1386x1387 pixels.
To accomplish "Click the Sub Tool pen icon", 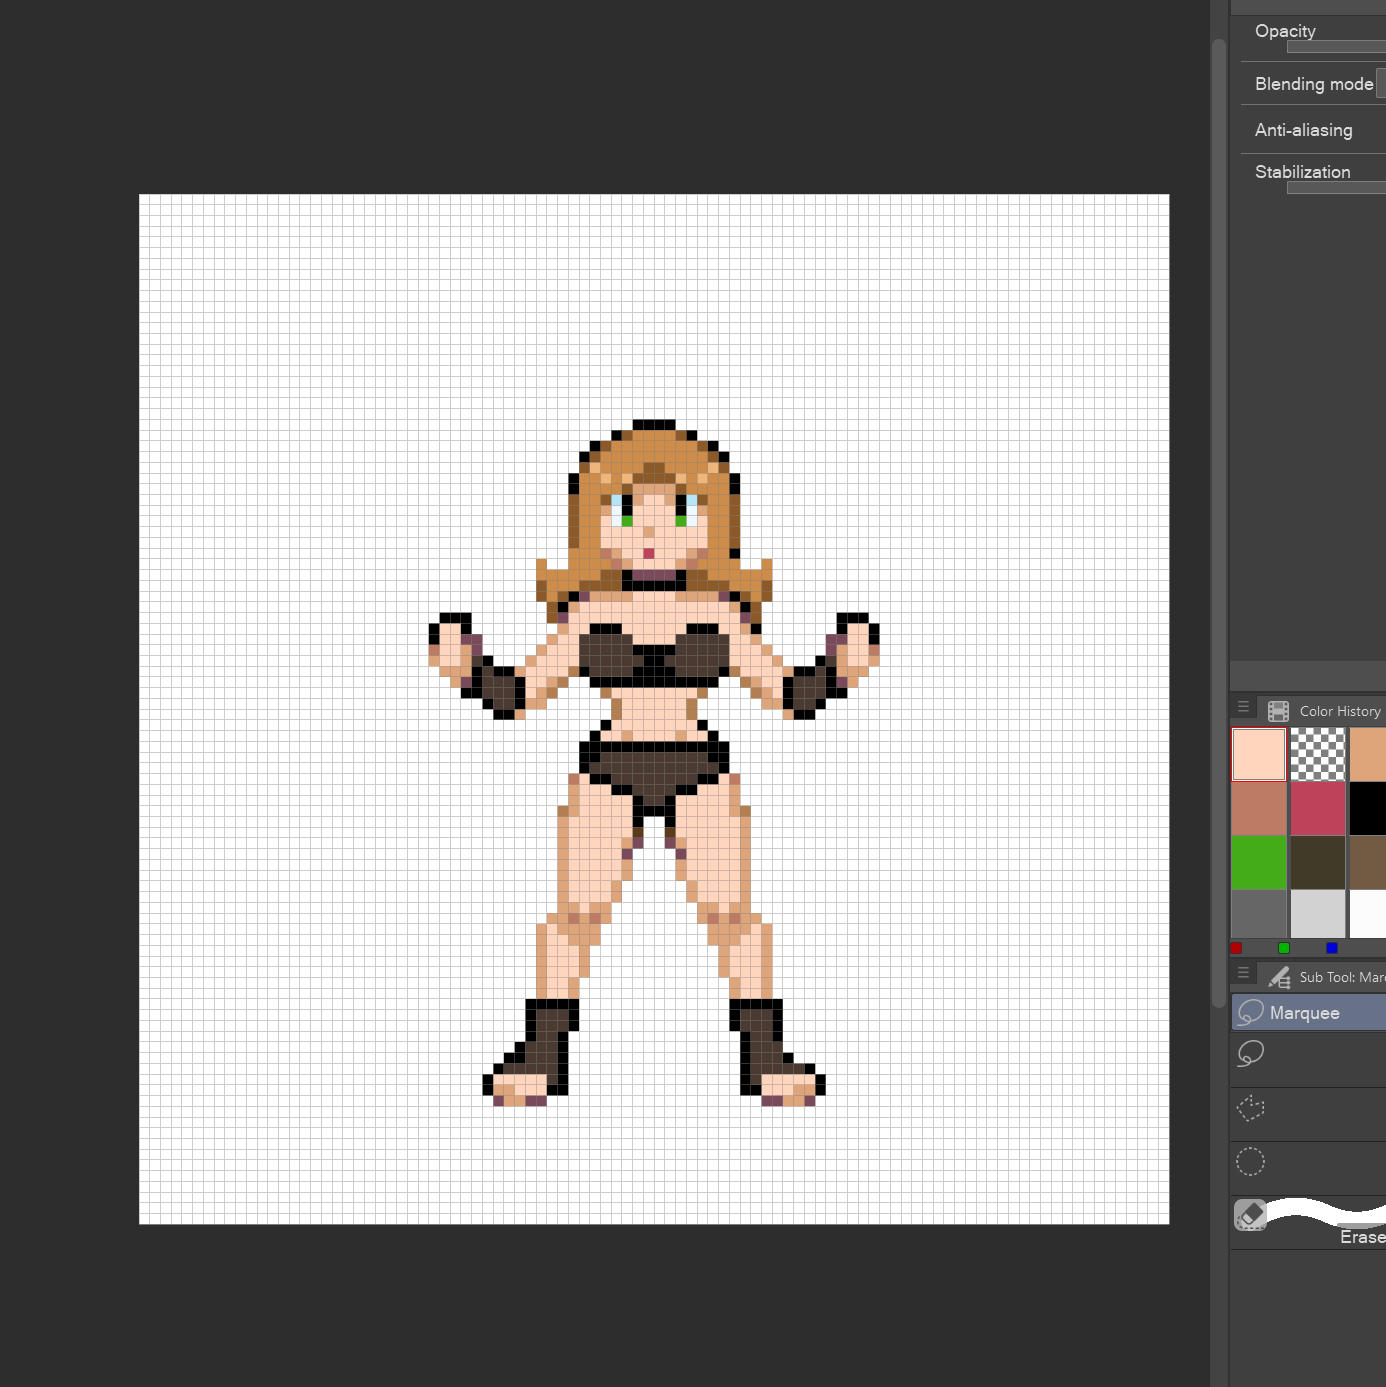I will 1278,977.
